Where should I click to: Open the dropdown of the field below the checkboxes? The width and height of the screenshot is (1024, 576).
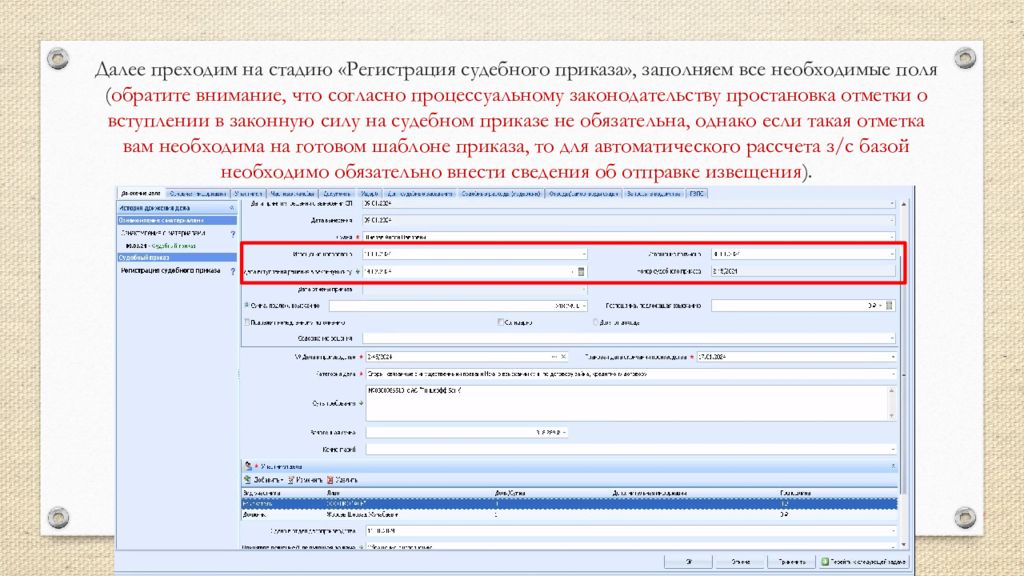[892, 338]
